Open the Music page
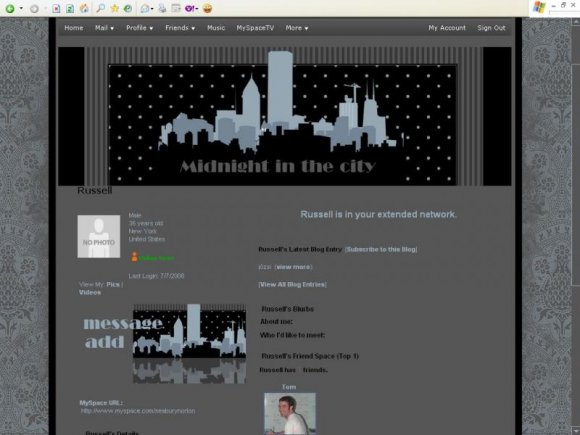 coord(216,28)
